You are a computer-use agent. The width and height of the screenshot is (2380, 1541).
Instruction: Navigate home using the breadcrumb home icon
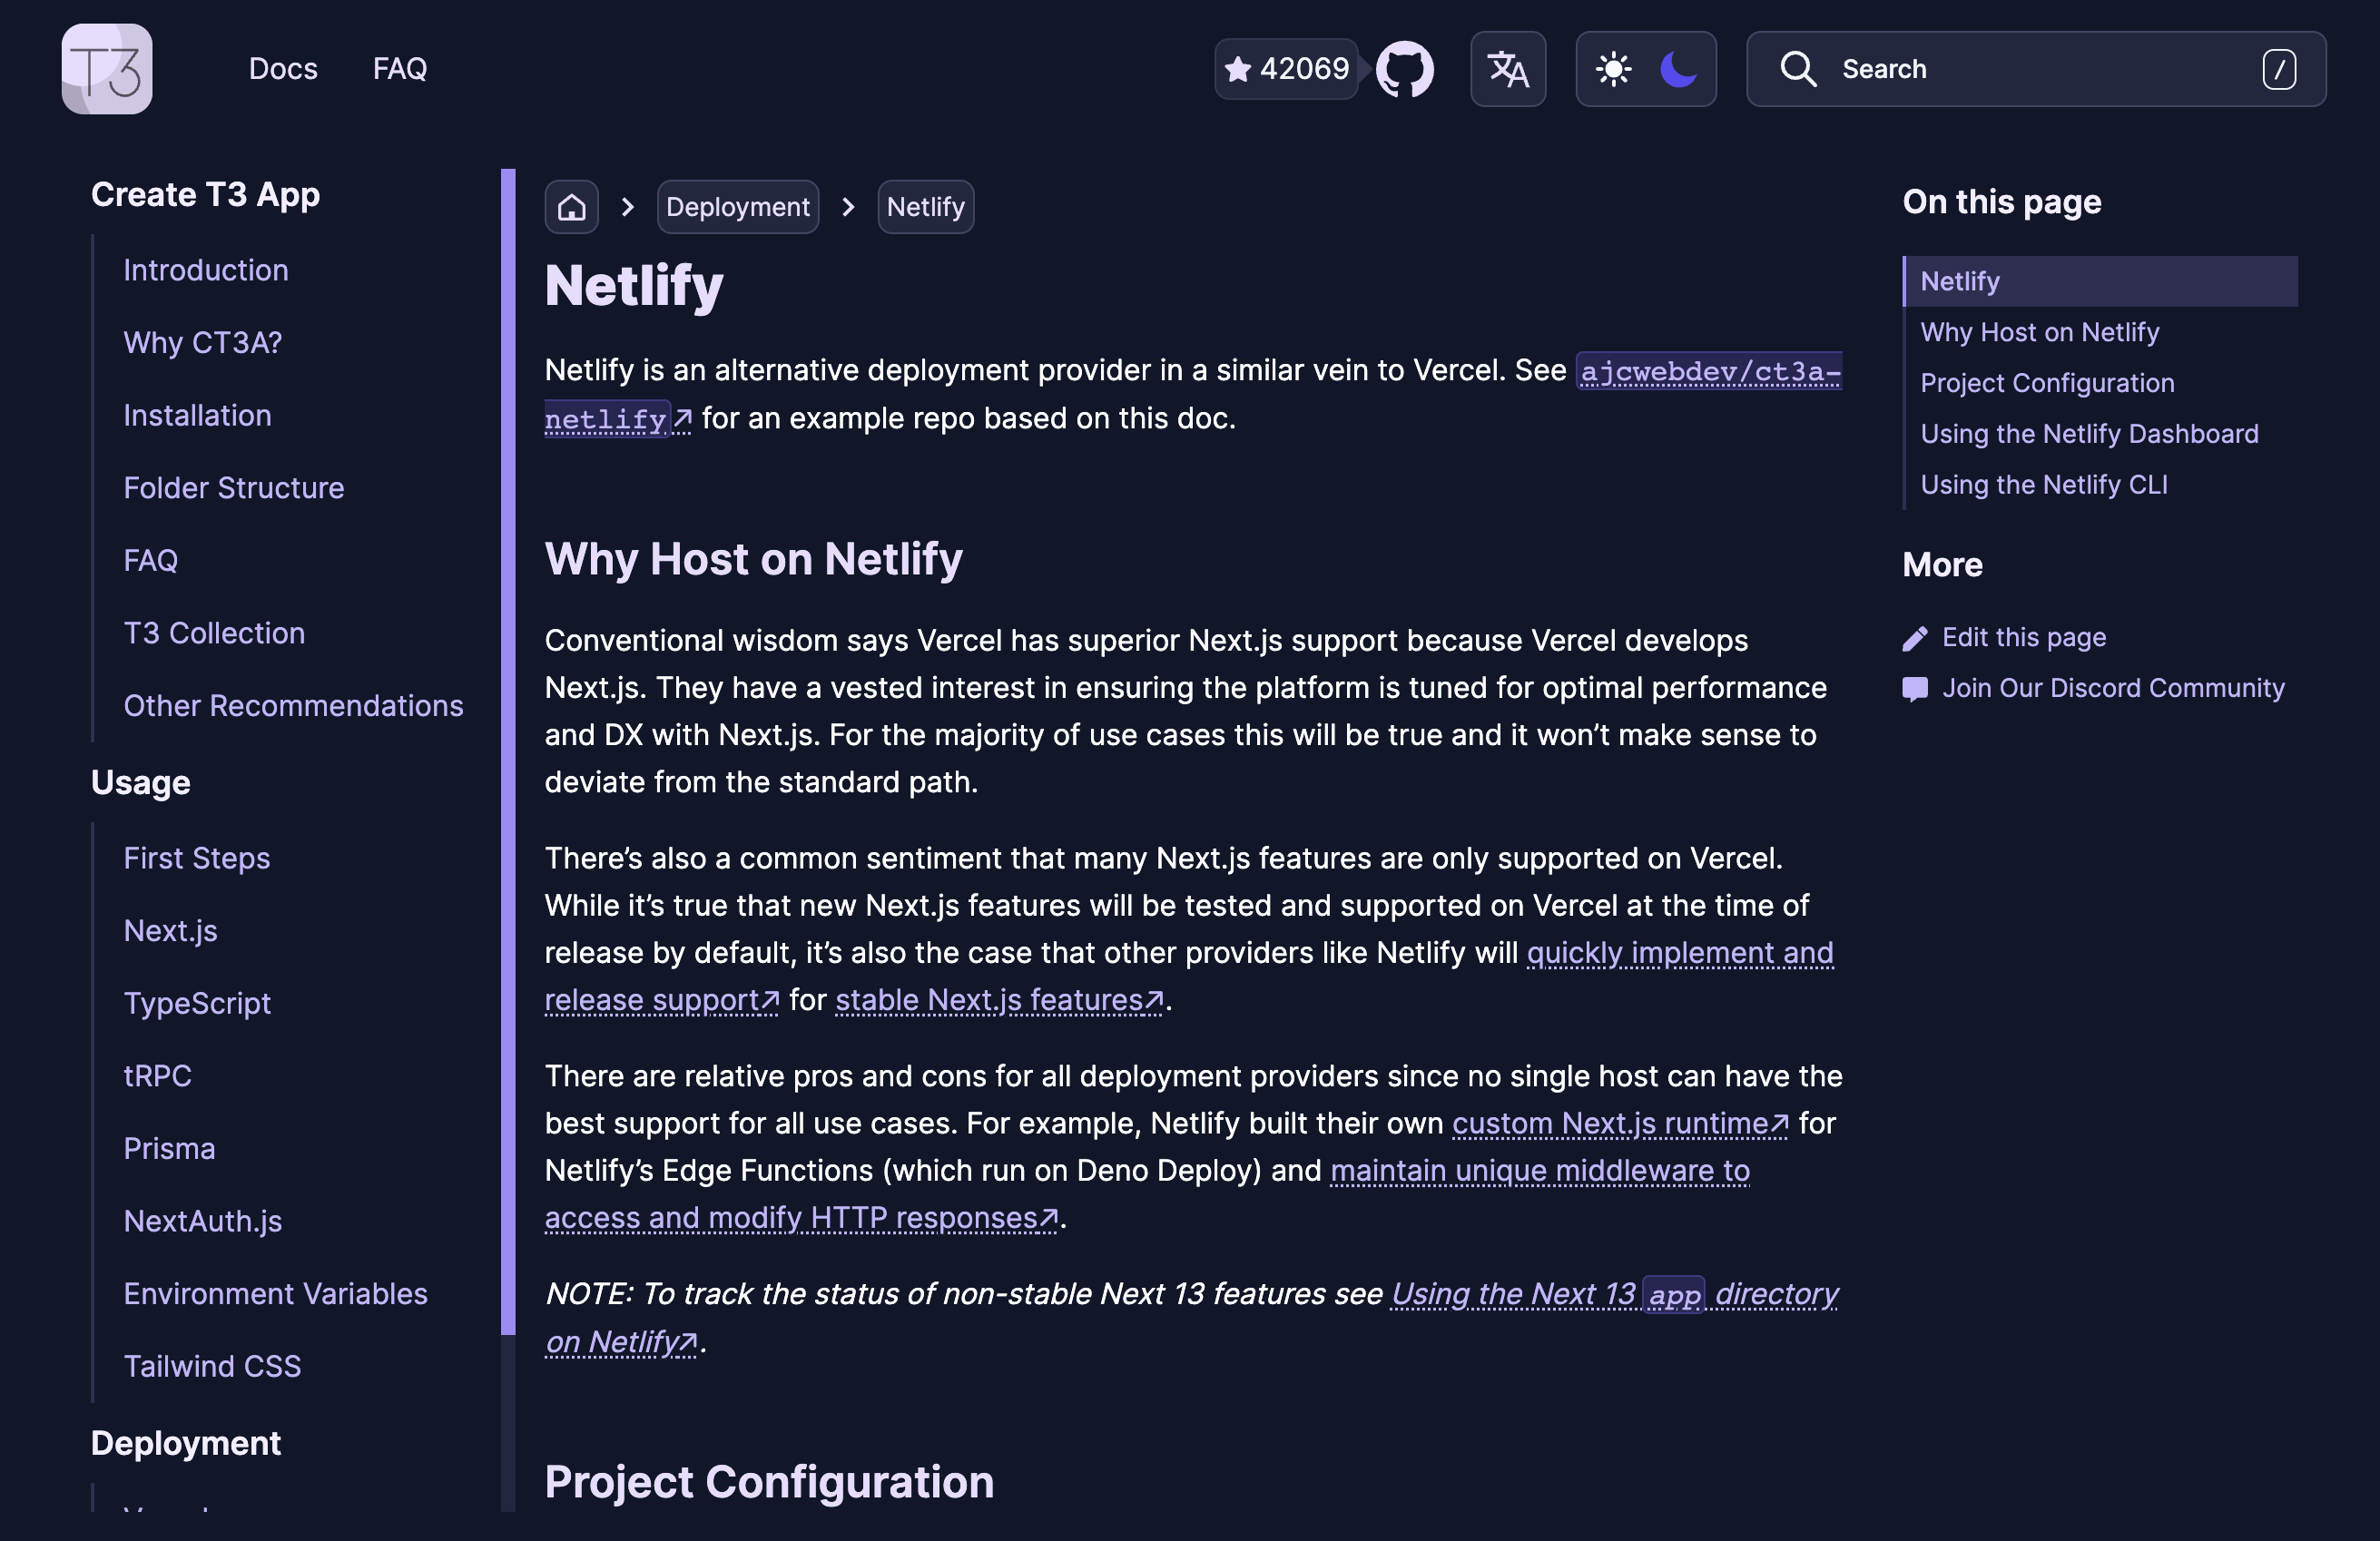(571, 206)
